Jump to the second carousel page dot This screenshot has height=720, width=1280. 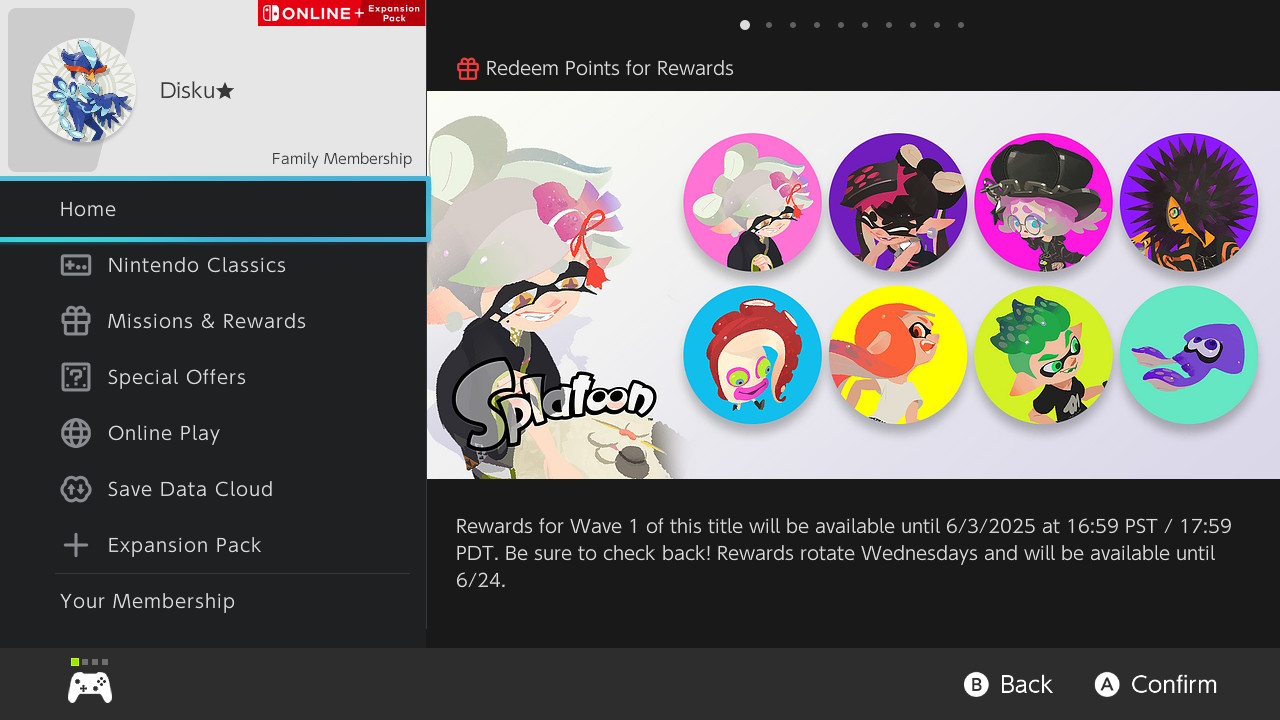click(769, 25)
